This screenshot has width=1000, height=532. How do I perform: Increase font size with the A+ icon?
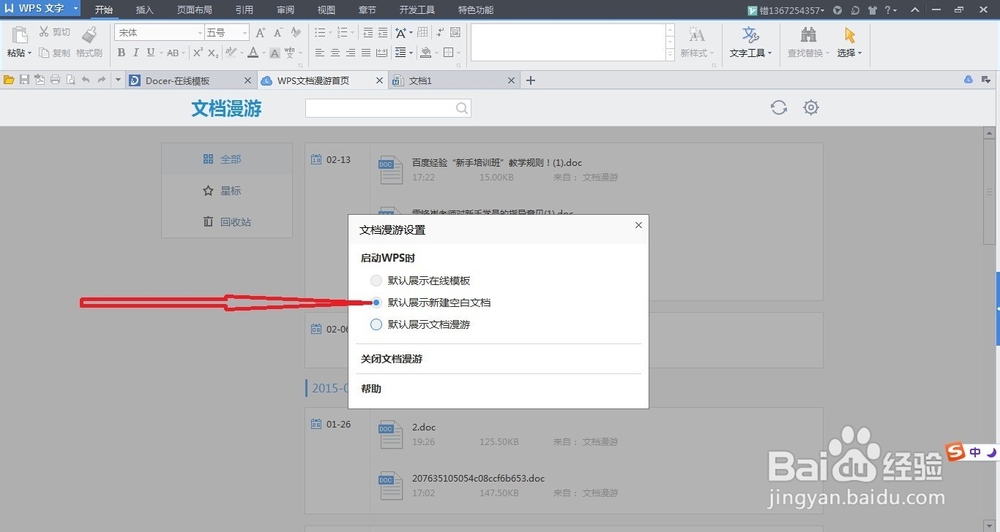(x=260, y=33)
